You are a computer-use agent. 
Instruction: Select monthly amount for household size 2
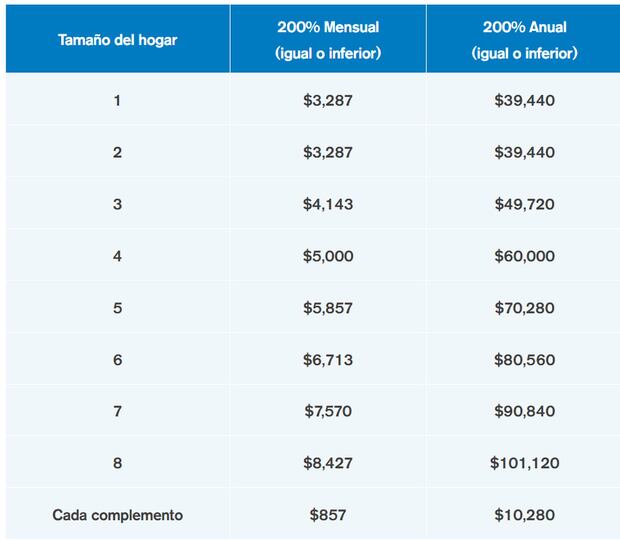[327, 152]
